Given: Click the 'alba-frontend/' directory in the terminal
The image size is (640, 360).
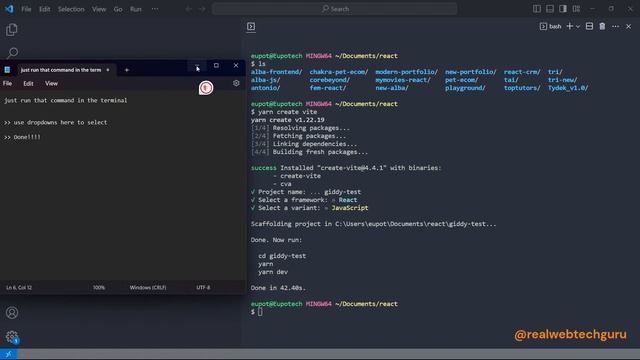Looking at the screenshot, I should coord(276,72).
